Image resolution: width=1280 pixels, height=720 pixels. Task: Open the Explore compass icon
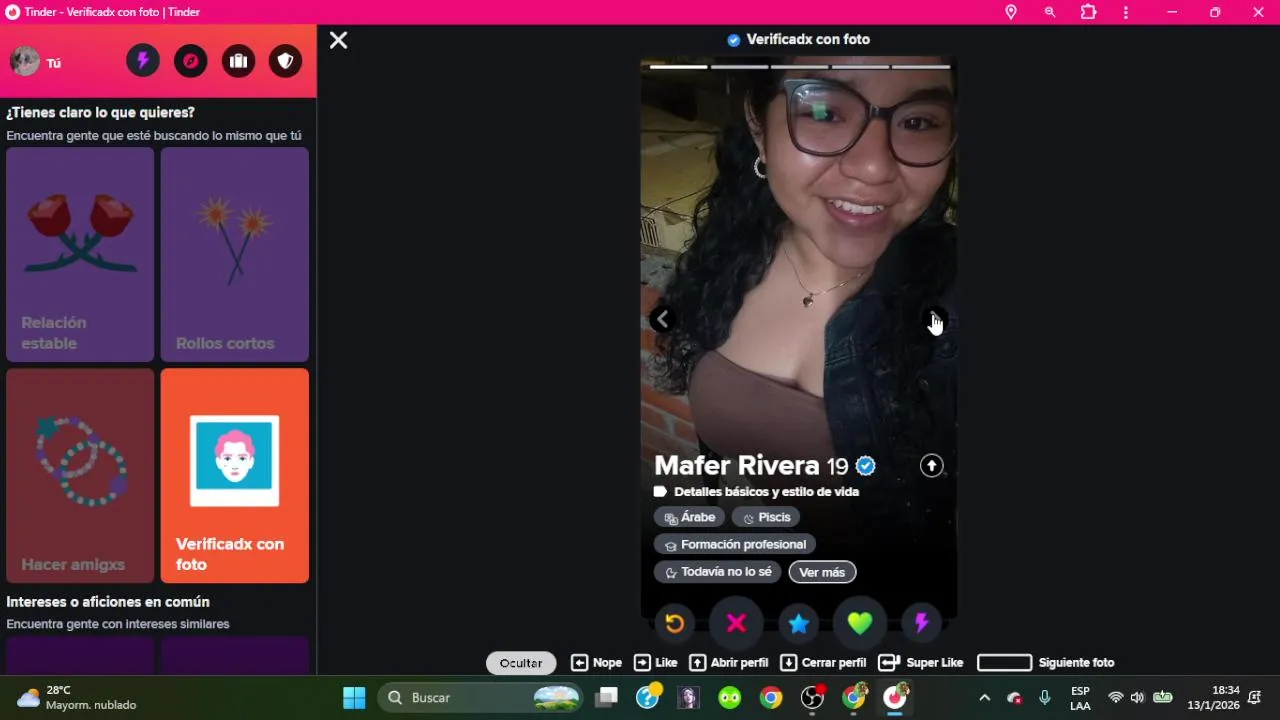191,61
